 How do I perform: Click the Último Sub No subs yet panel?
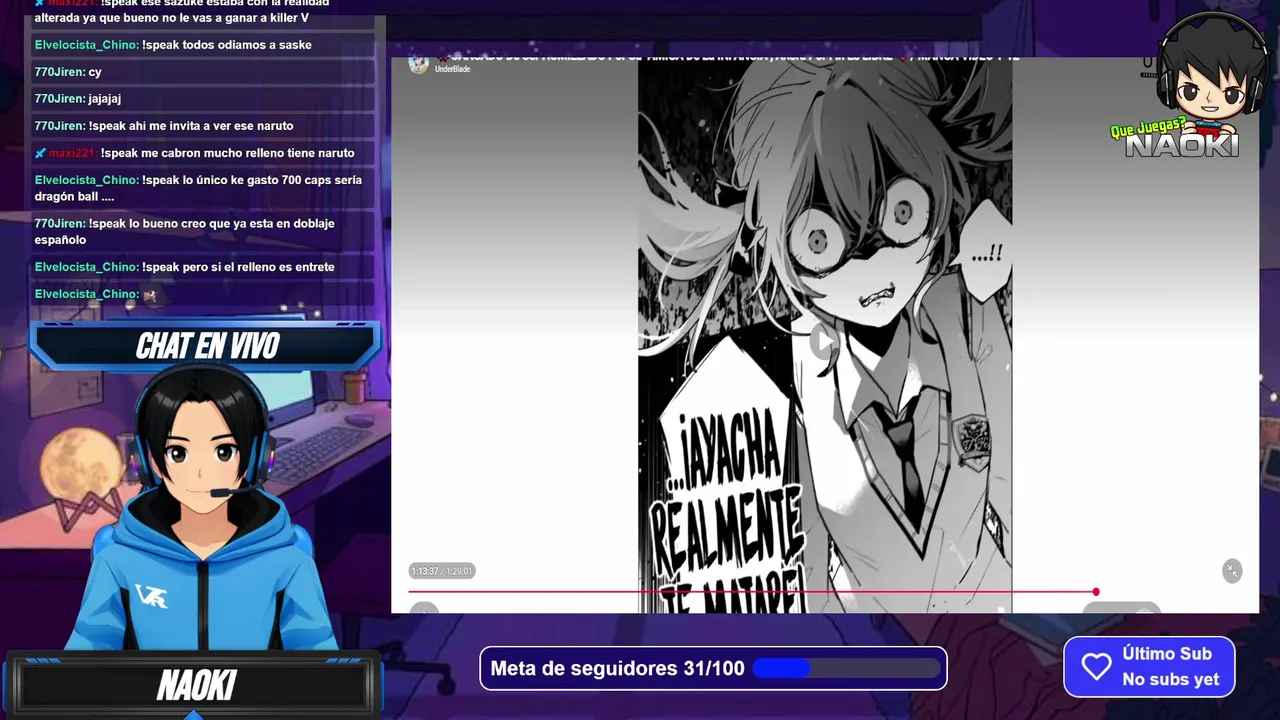coord(1149,667)
